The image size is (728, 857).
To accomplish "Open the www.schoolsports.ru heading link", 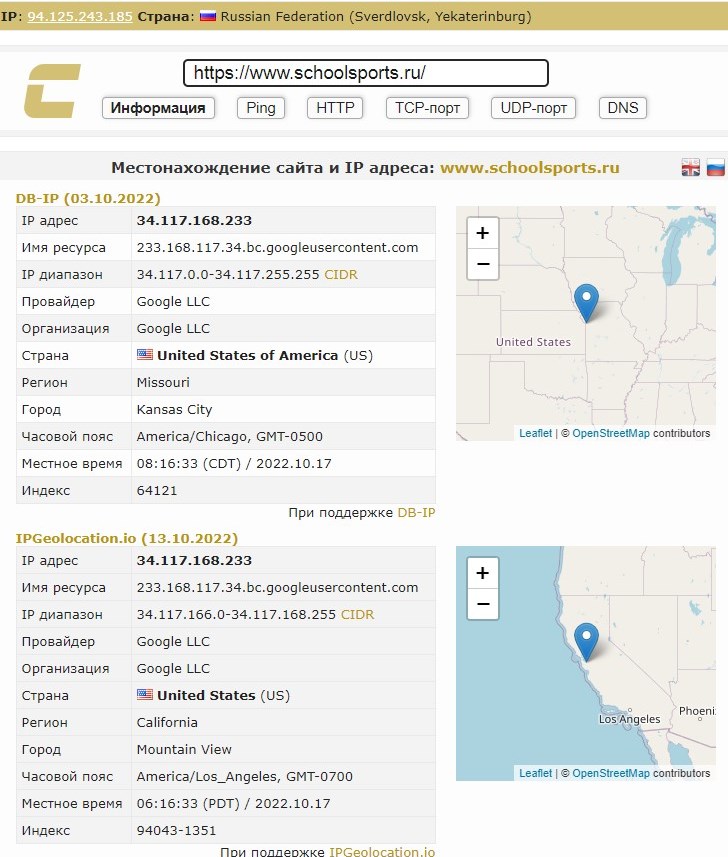I will [x=530, y=168].
